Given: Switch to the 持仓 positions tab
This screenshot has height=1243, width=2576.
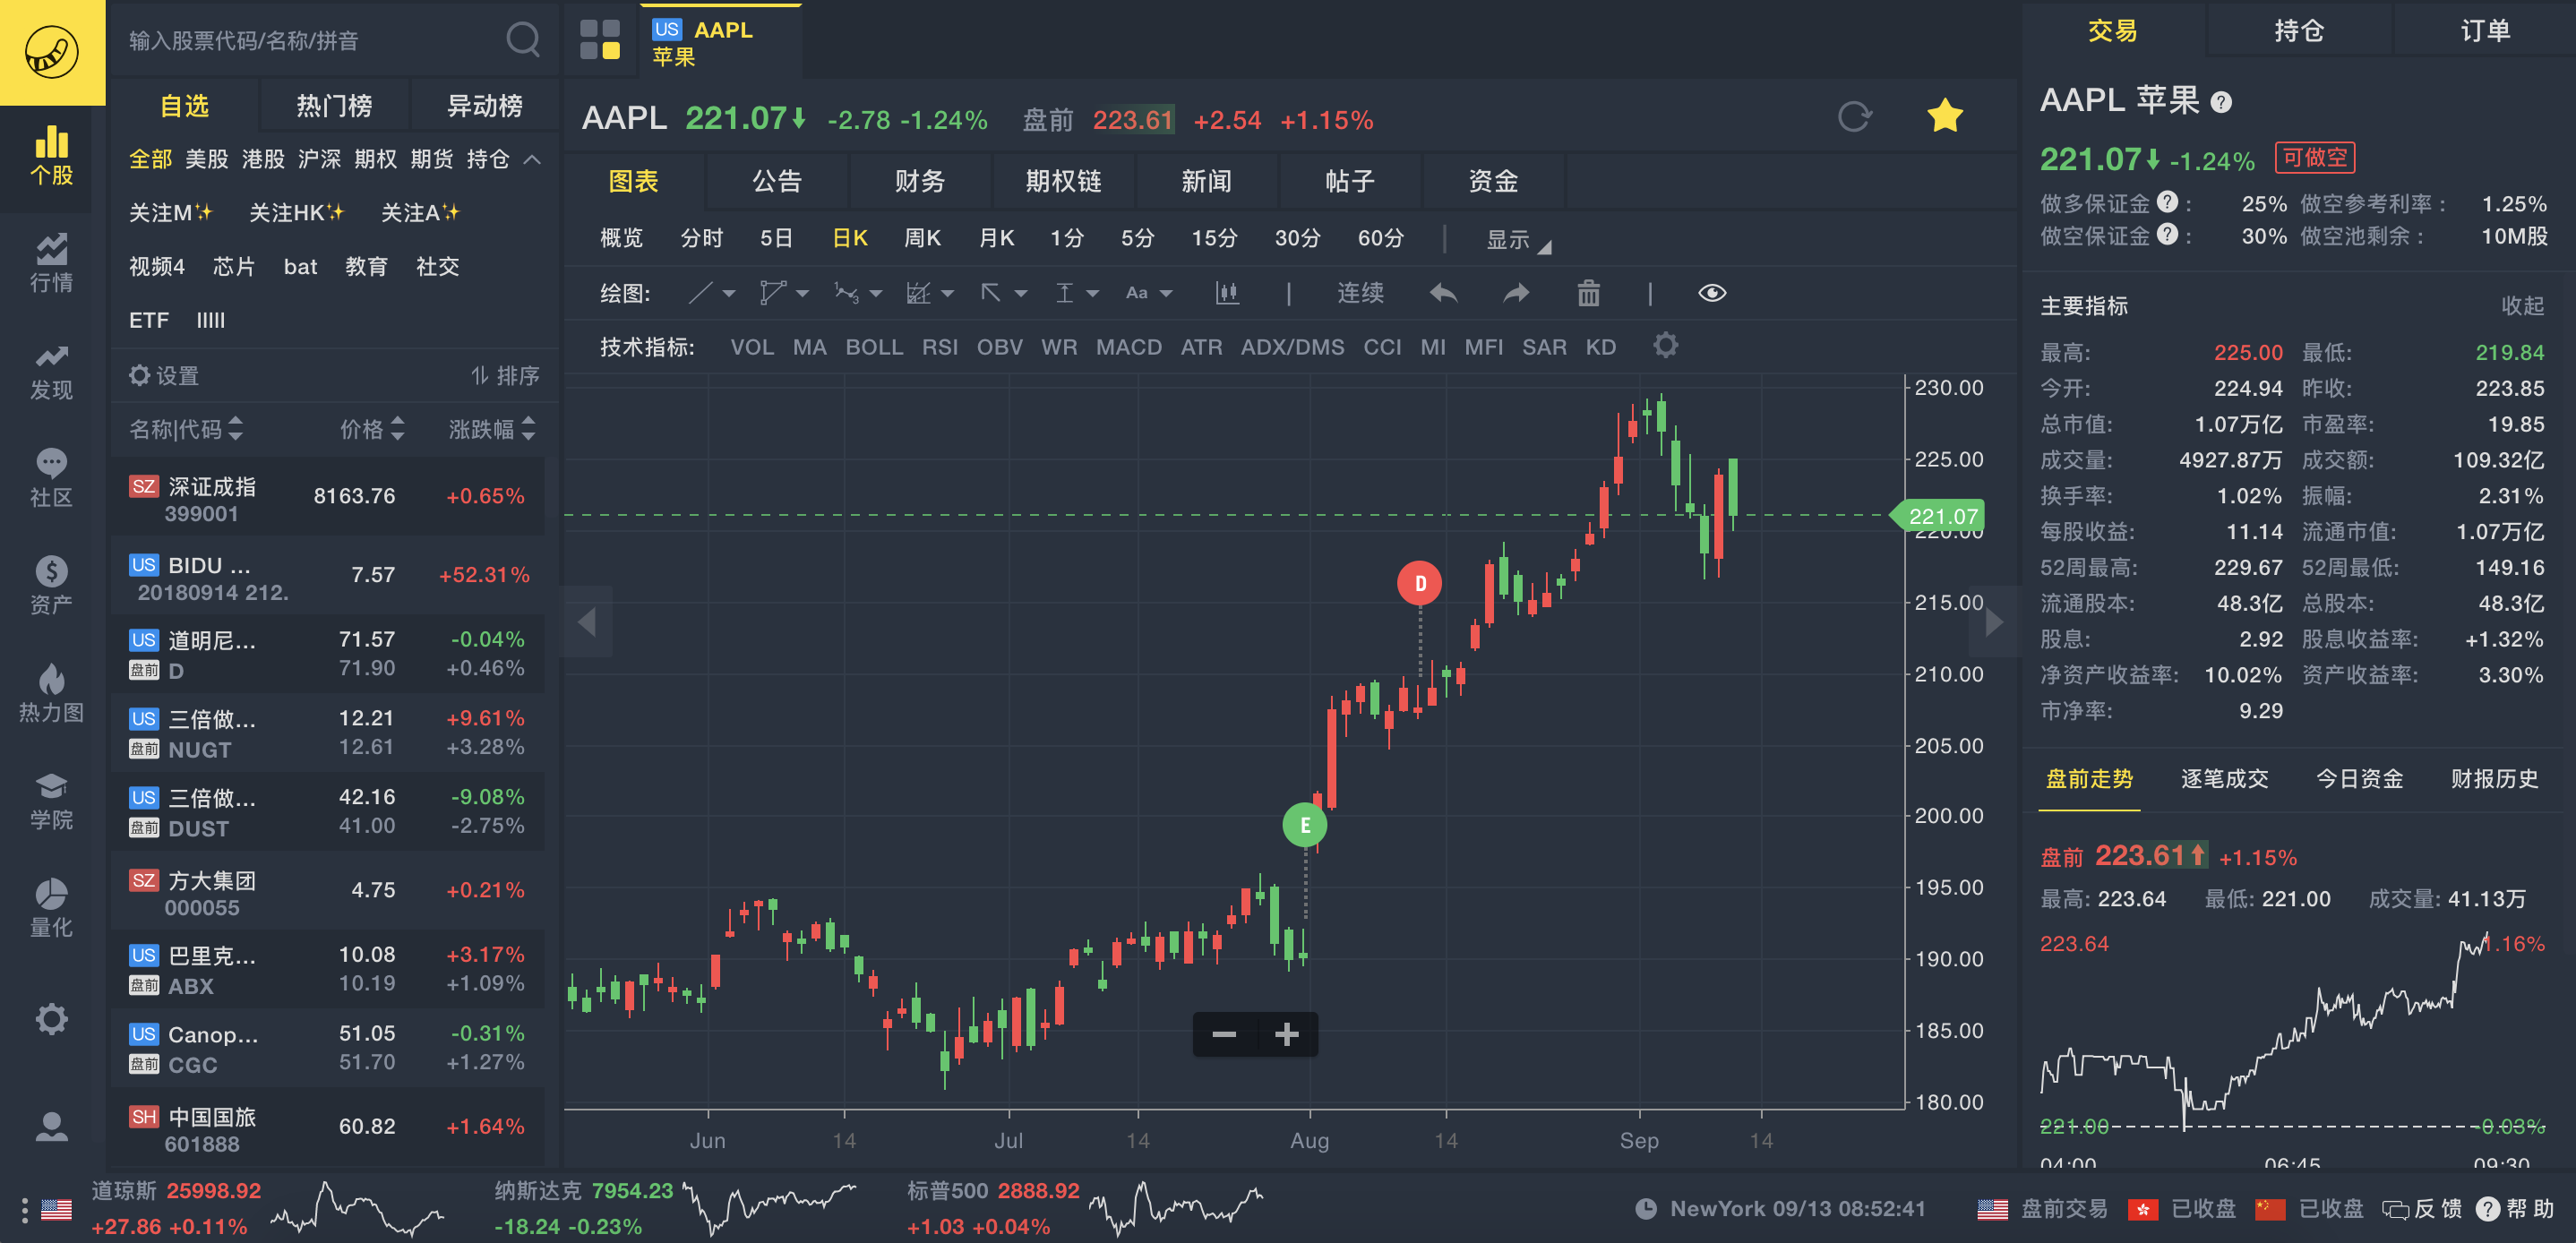Looking at the screenshot, I should [2298, 30].
